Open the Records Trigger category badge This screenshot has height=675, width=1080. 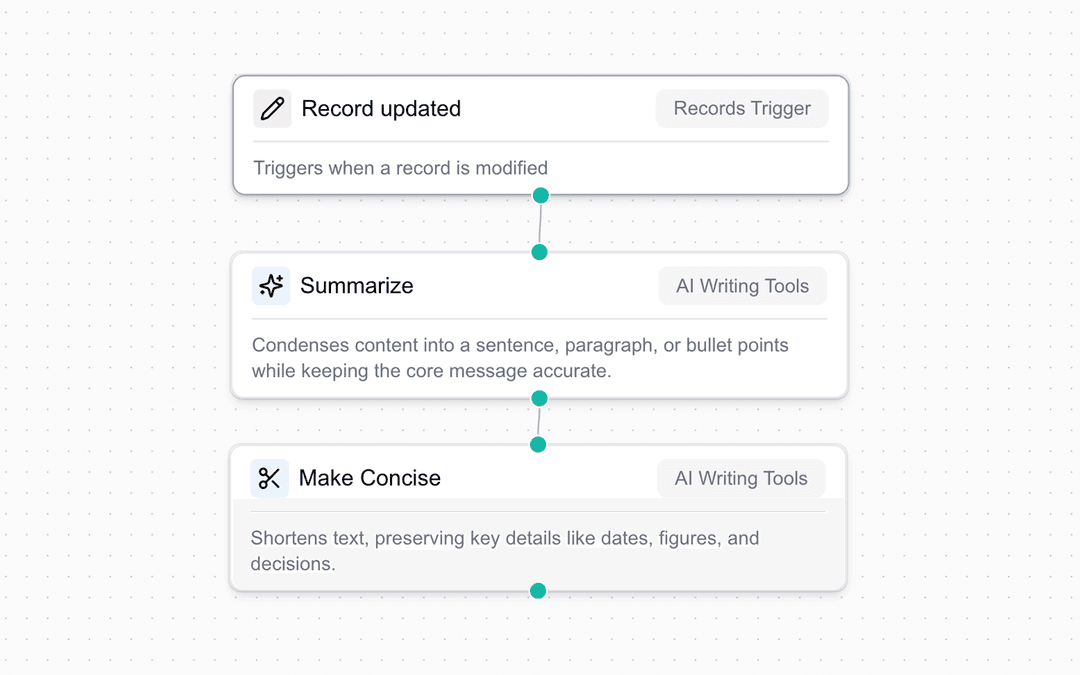coord(742,108)
